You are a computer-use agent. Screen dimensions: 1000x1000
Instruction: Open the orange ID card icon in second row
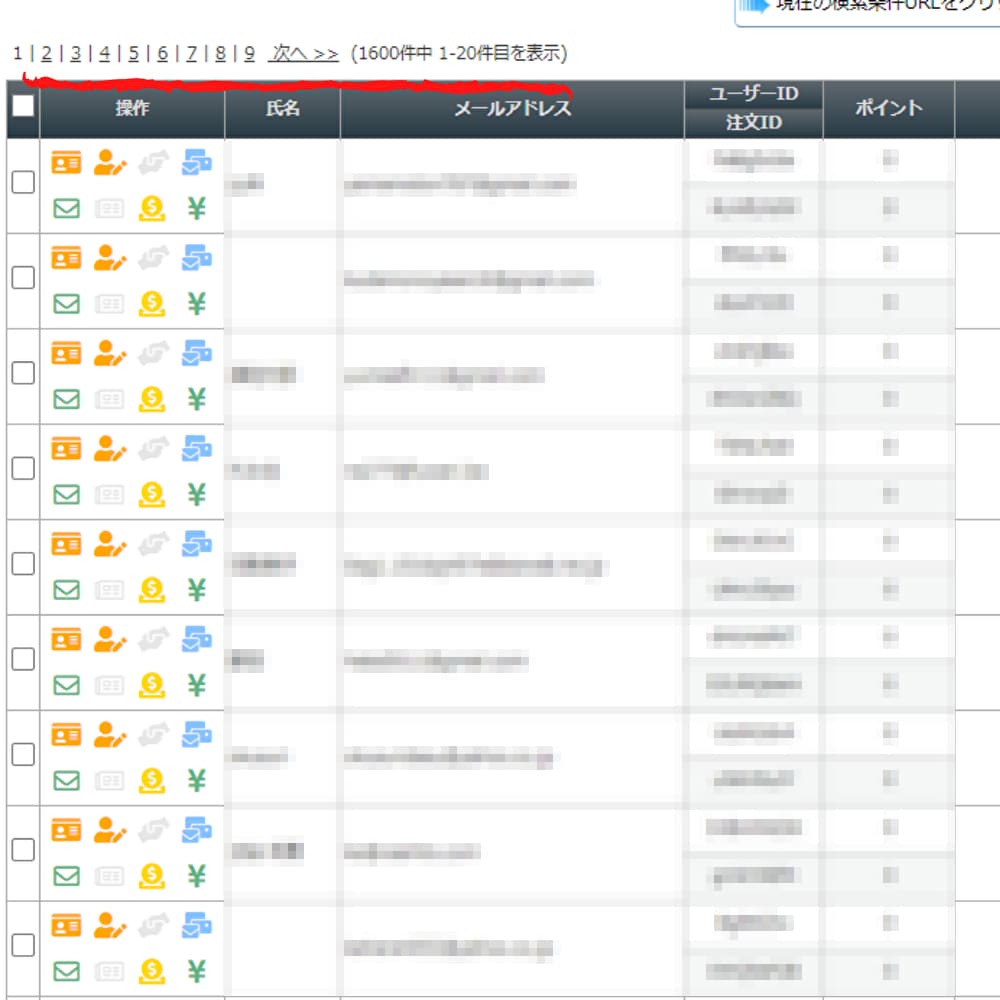coord(66,258)
